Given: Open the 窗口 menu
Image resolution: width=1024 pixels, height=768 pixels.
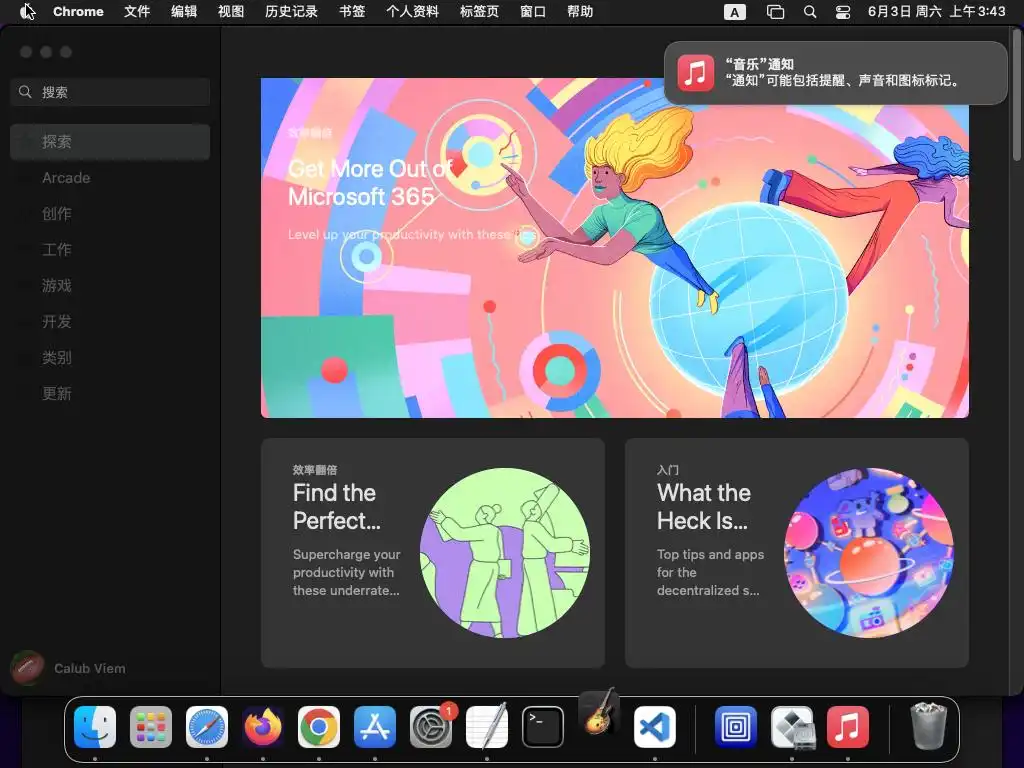Looking at the screenshot, I should pyautogui.click(x=533, y=12).
